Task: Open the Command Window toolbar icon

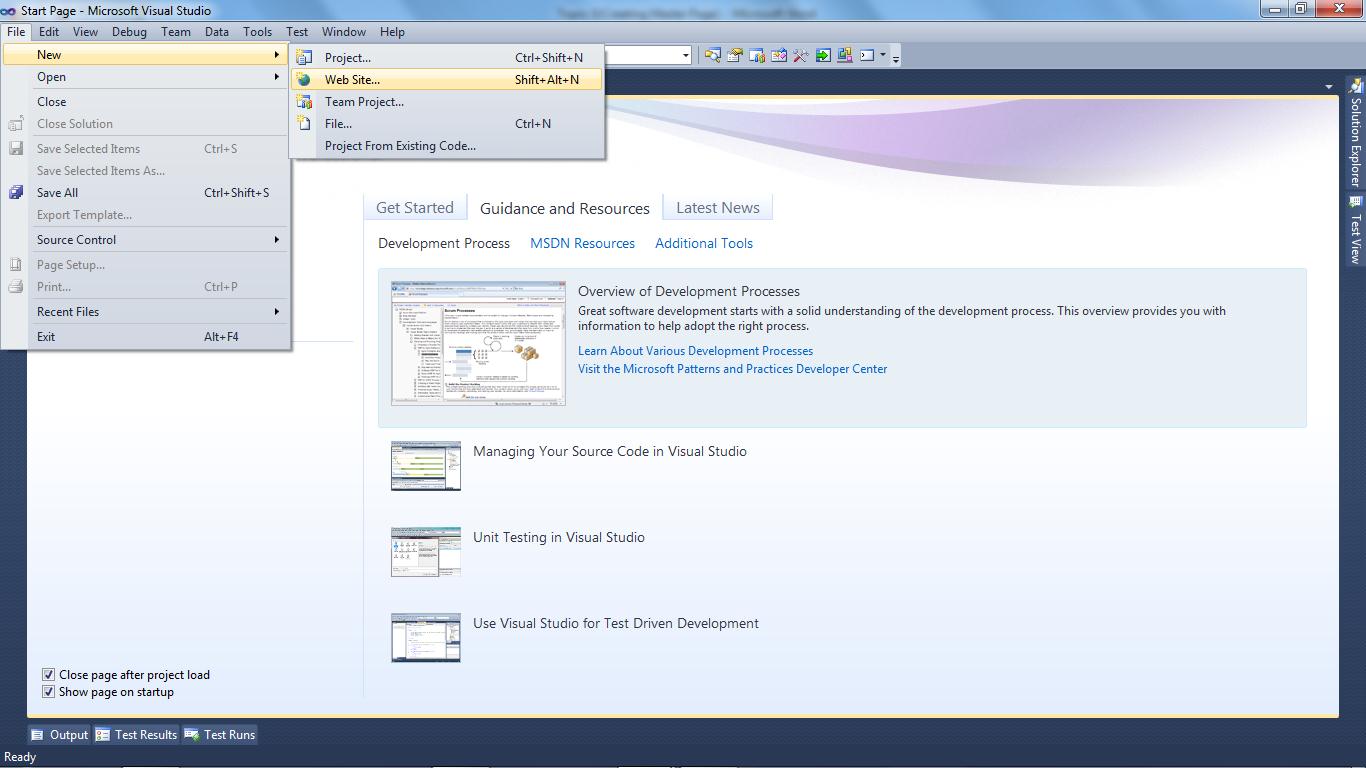Action: pos(867,56)
